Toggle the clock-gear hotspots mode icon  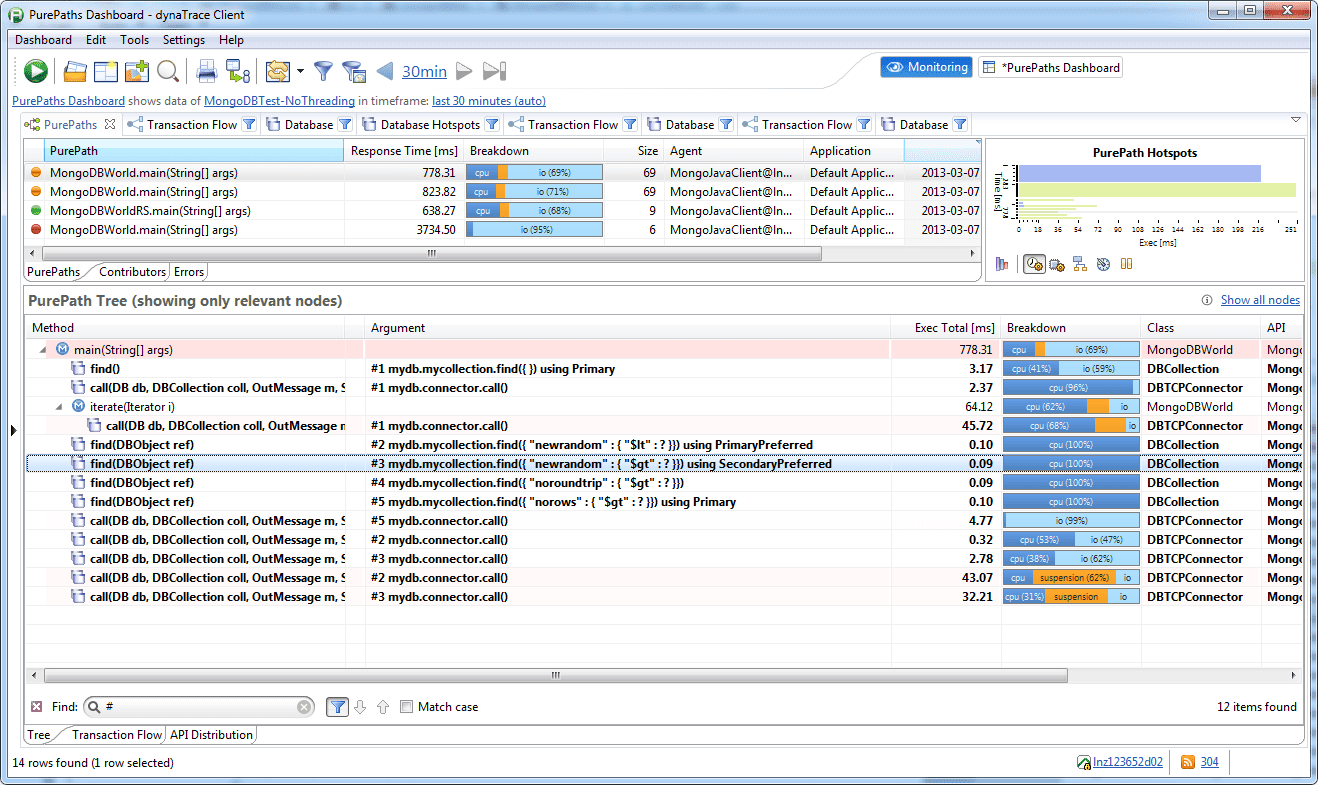(1034, 264)
